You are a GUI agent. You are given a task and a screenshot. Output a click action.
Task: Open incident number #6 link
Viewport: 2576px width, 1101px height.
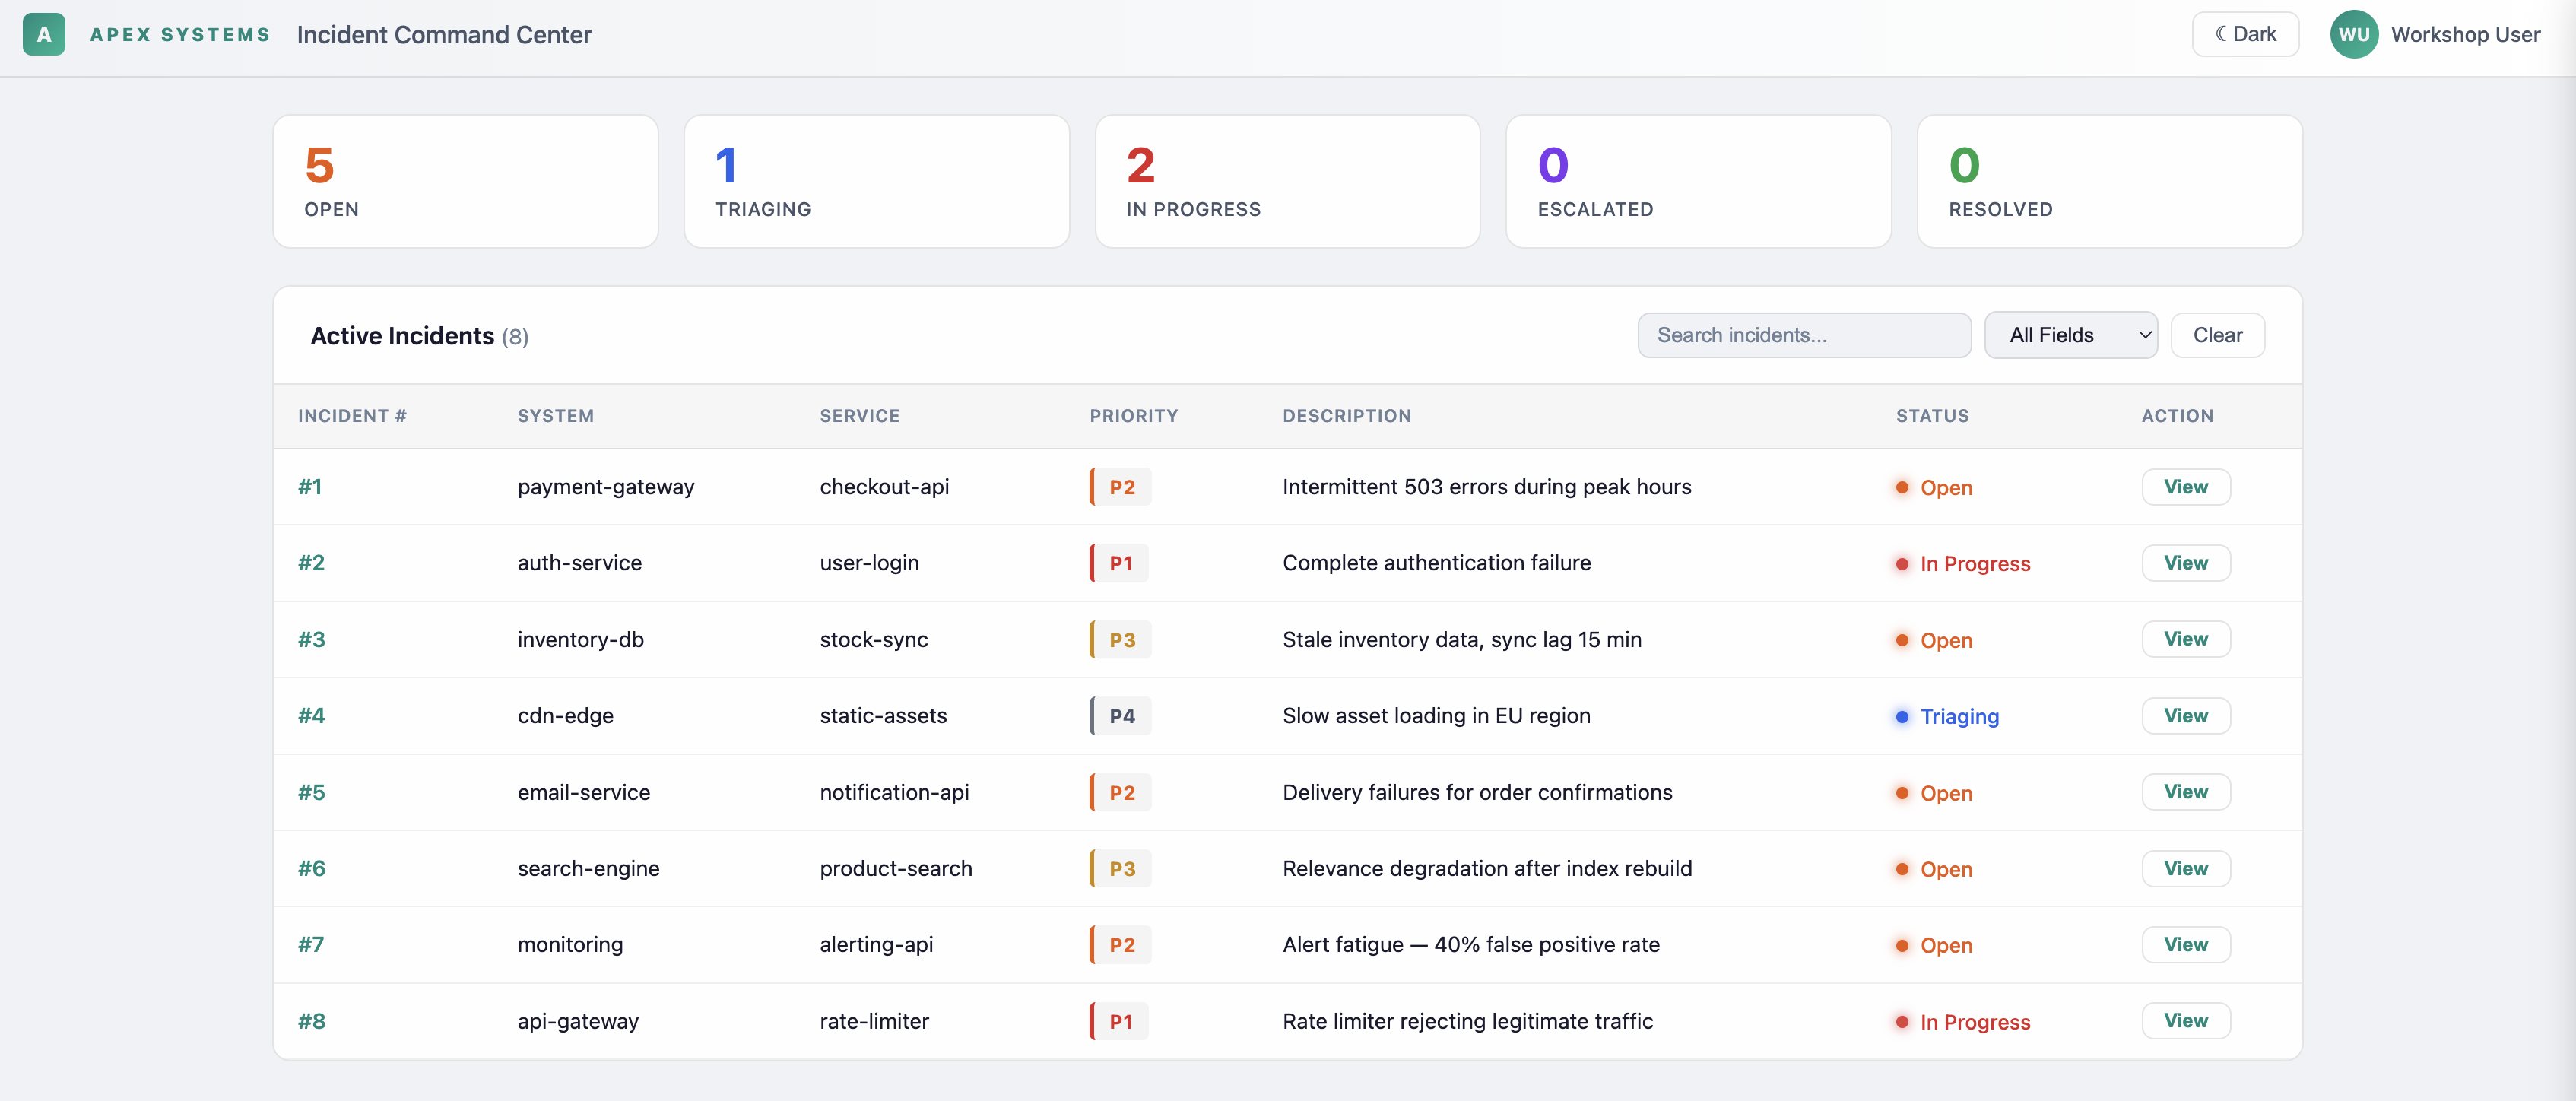pos(311,868)
